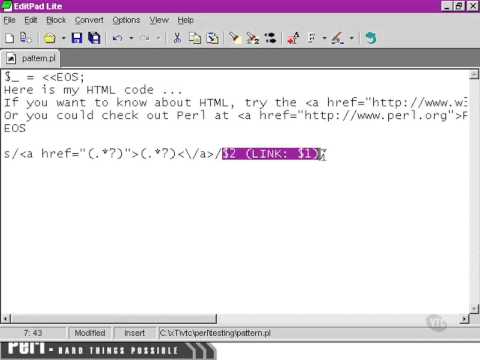Open Find with the flashlight icon
This screenshot has height=360, width=480.
click(235, 38)
